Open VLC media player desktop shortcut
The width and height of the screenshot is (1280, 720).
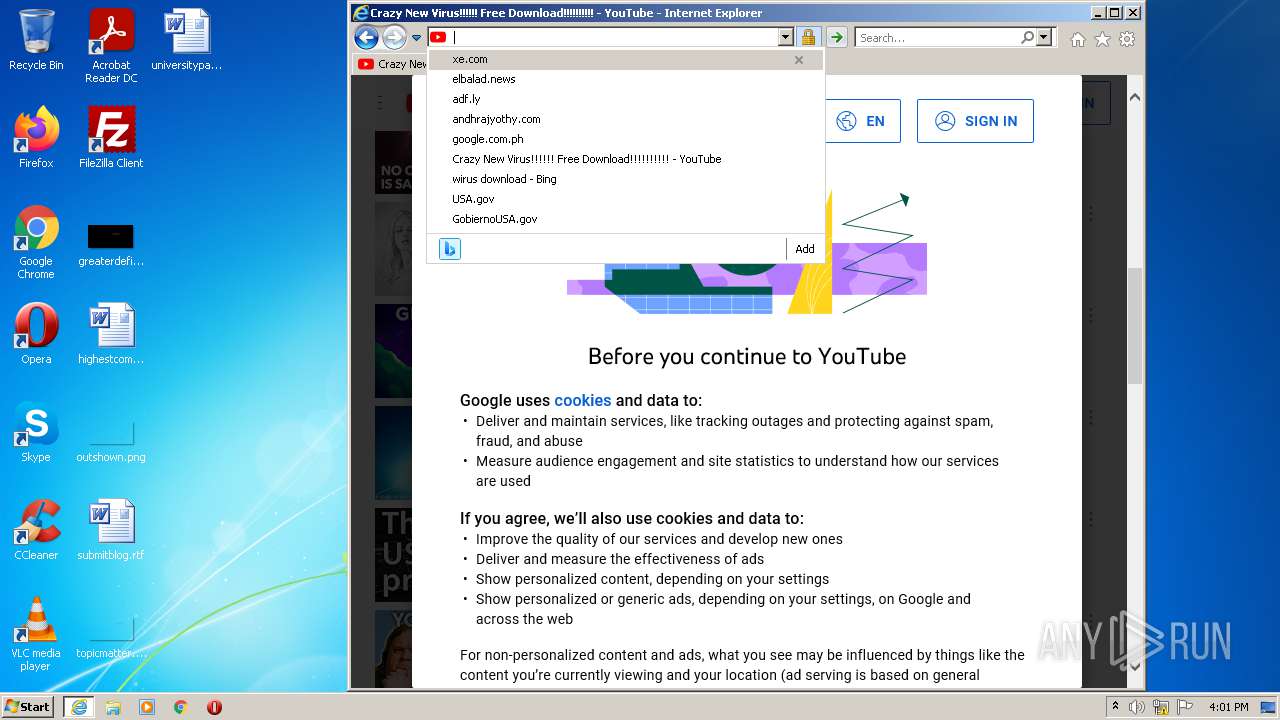[x=36, y=634]
